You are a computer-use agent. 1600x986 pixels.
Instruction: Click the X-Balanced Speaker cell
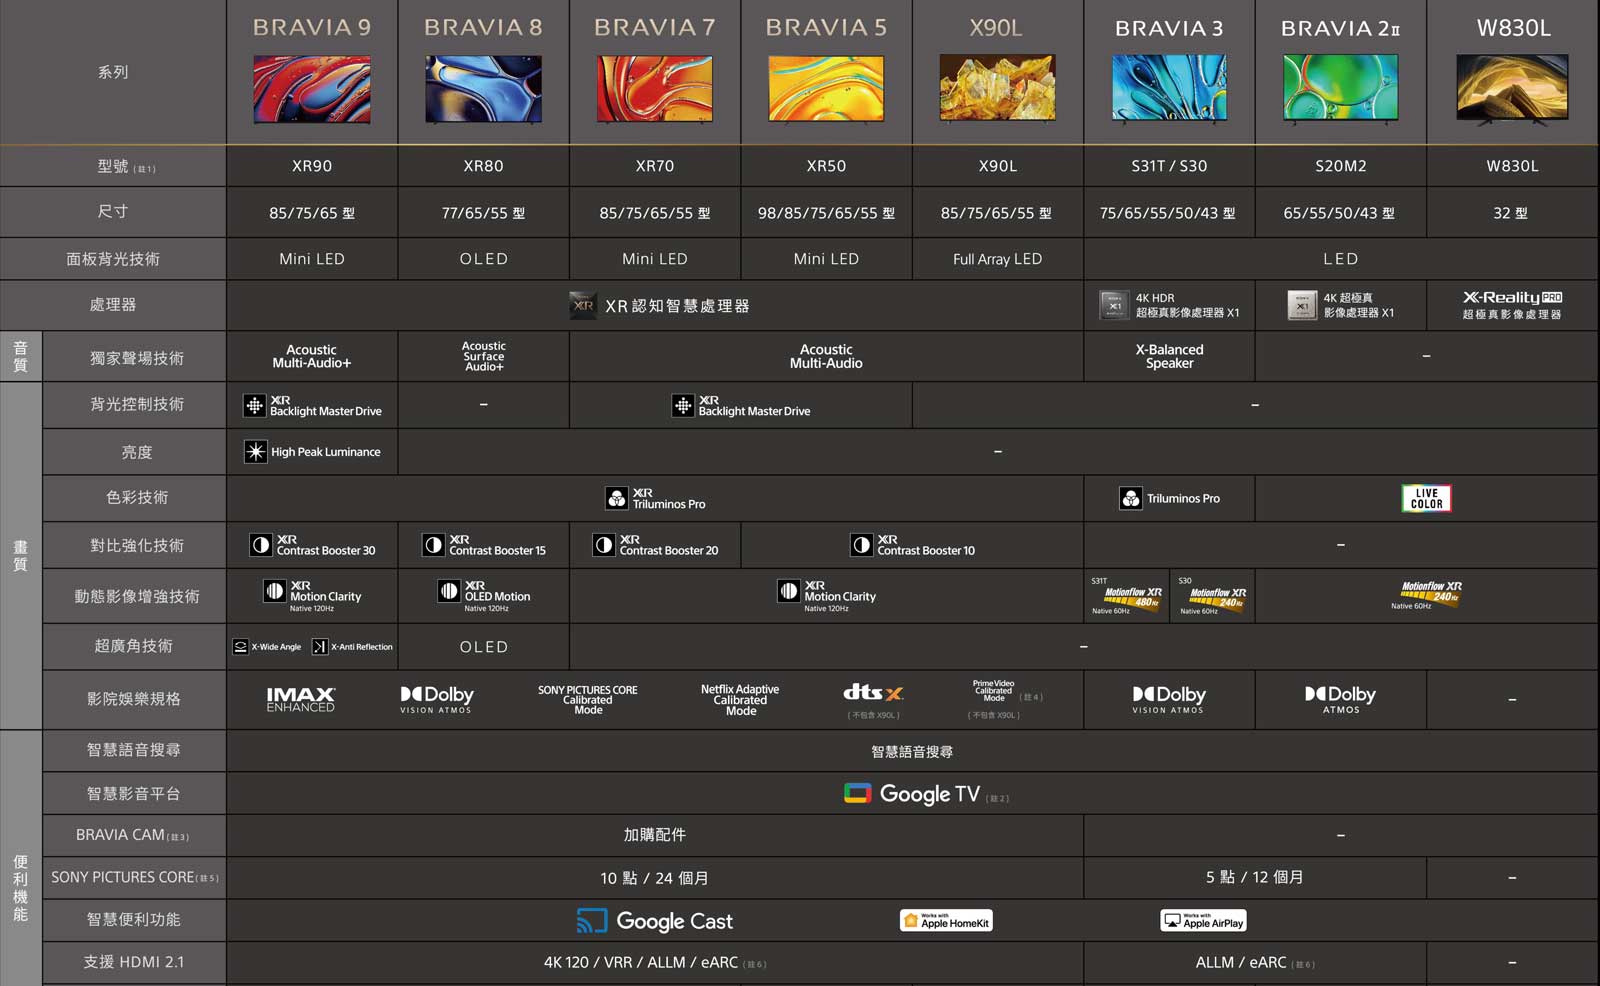(1169, 357)
